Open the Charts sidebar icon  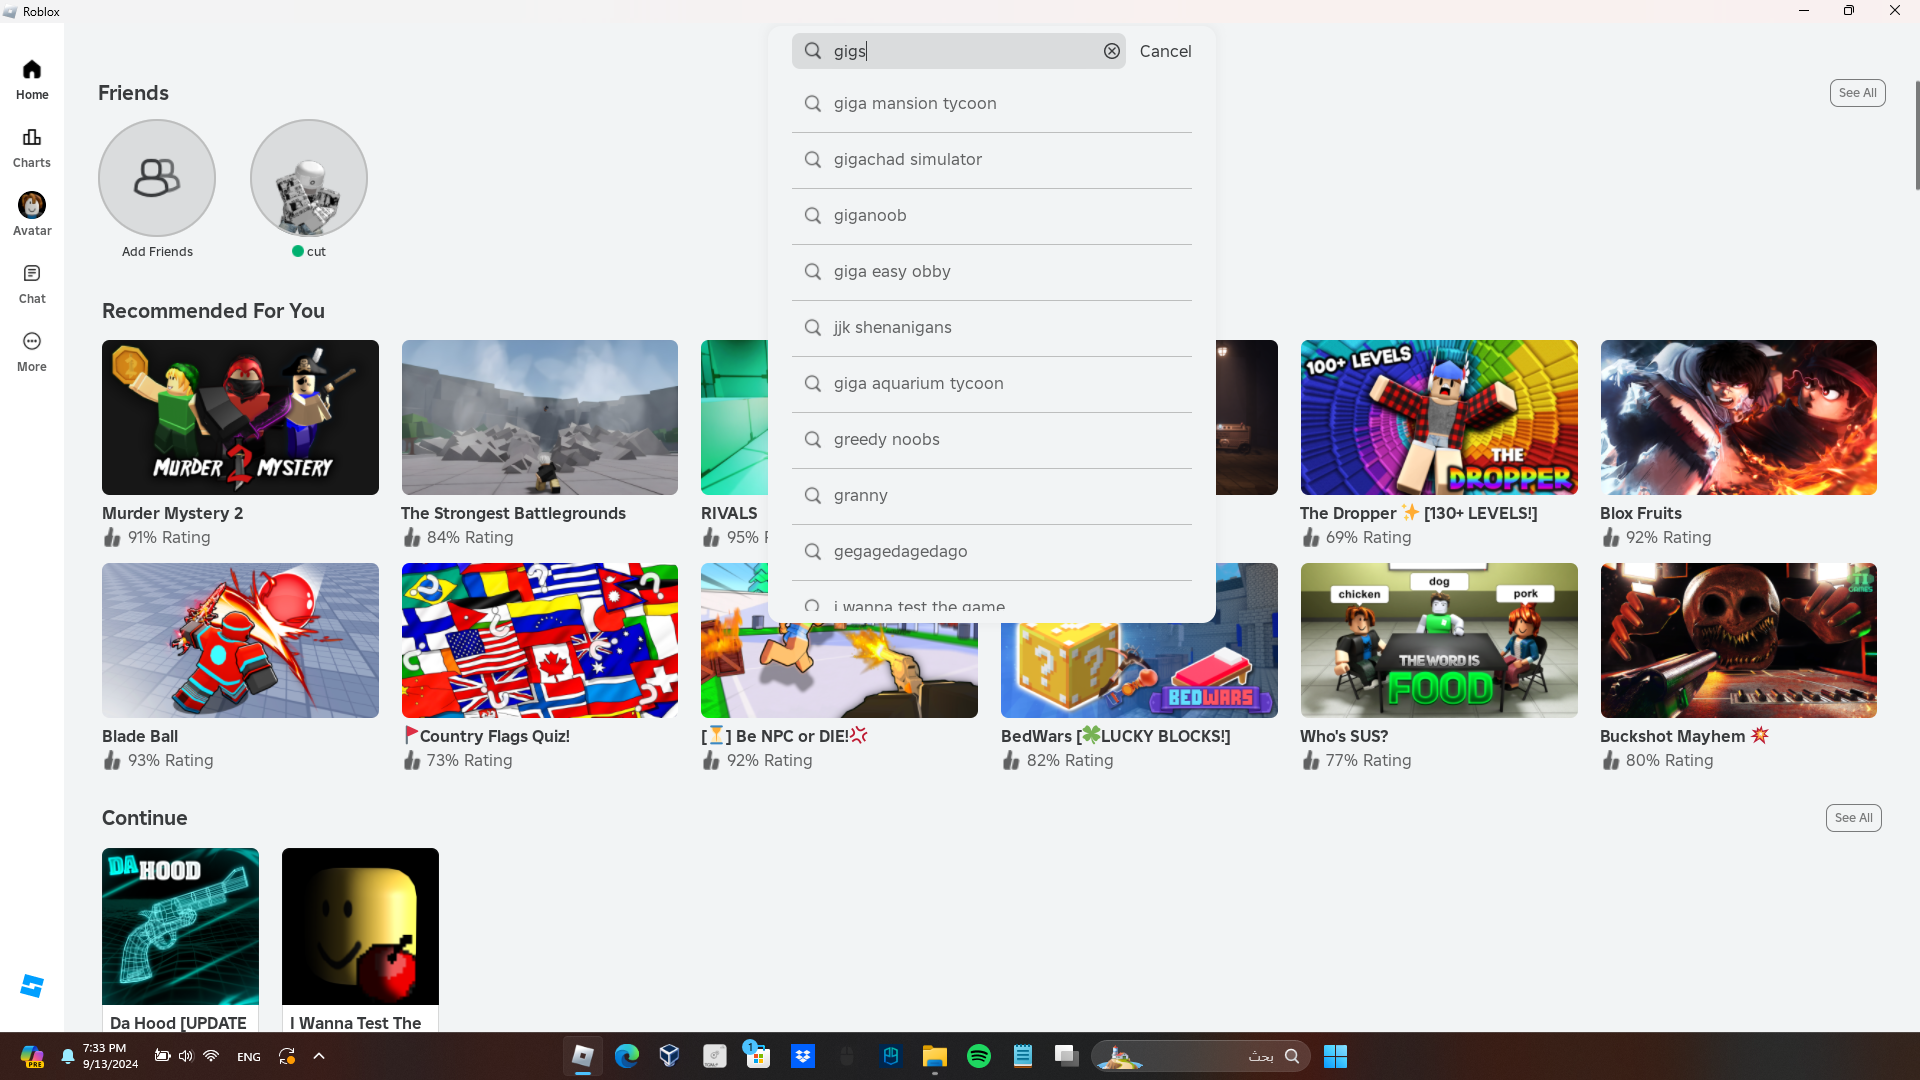pos(32,147)
